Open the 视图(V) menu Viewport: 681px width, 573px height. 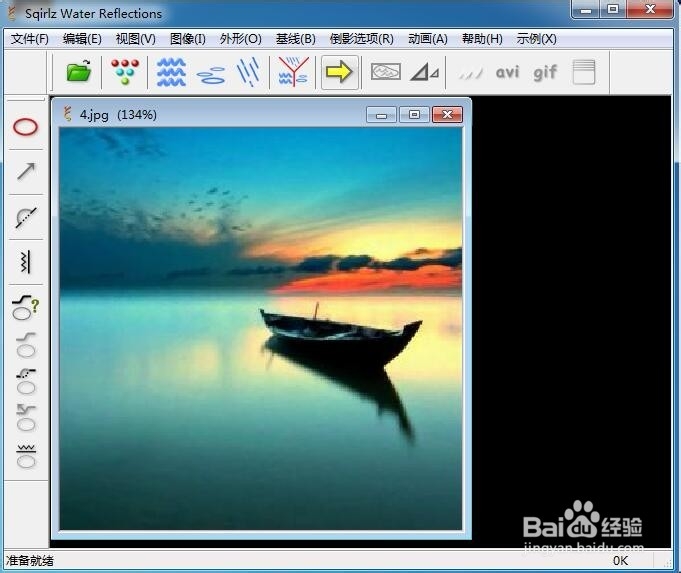pos(136,39)
